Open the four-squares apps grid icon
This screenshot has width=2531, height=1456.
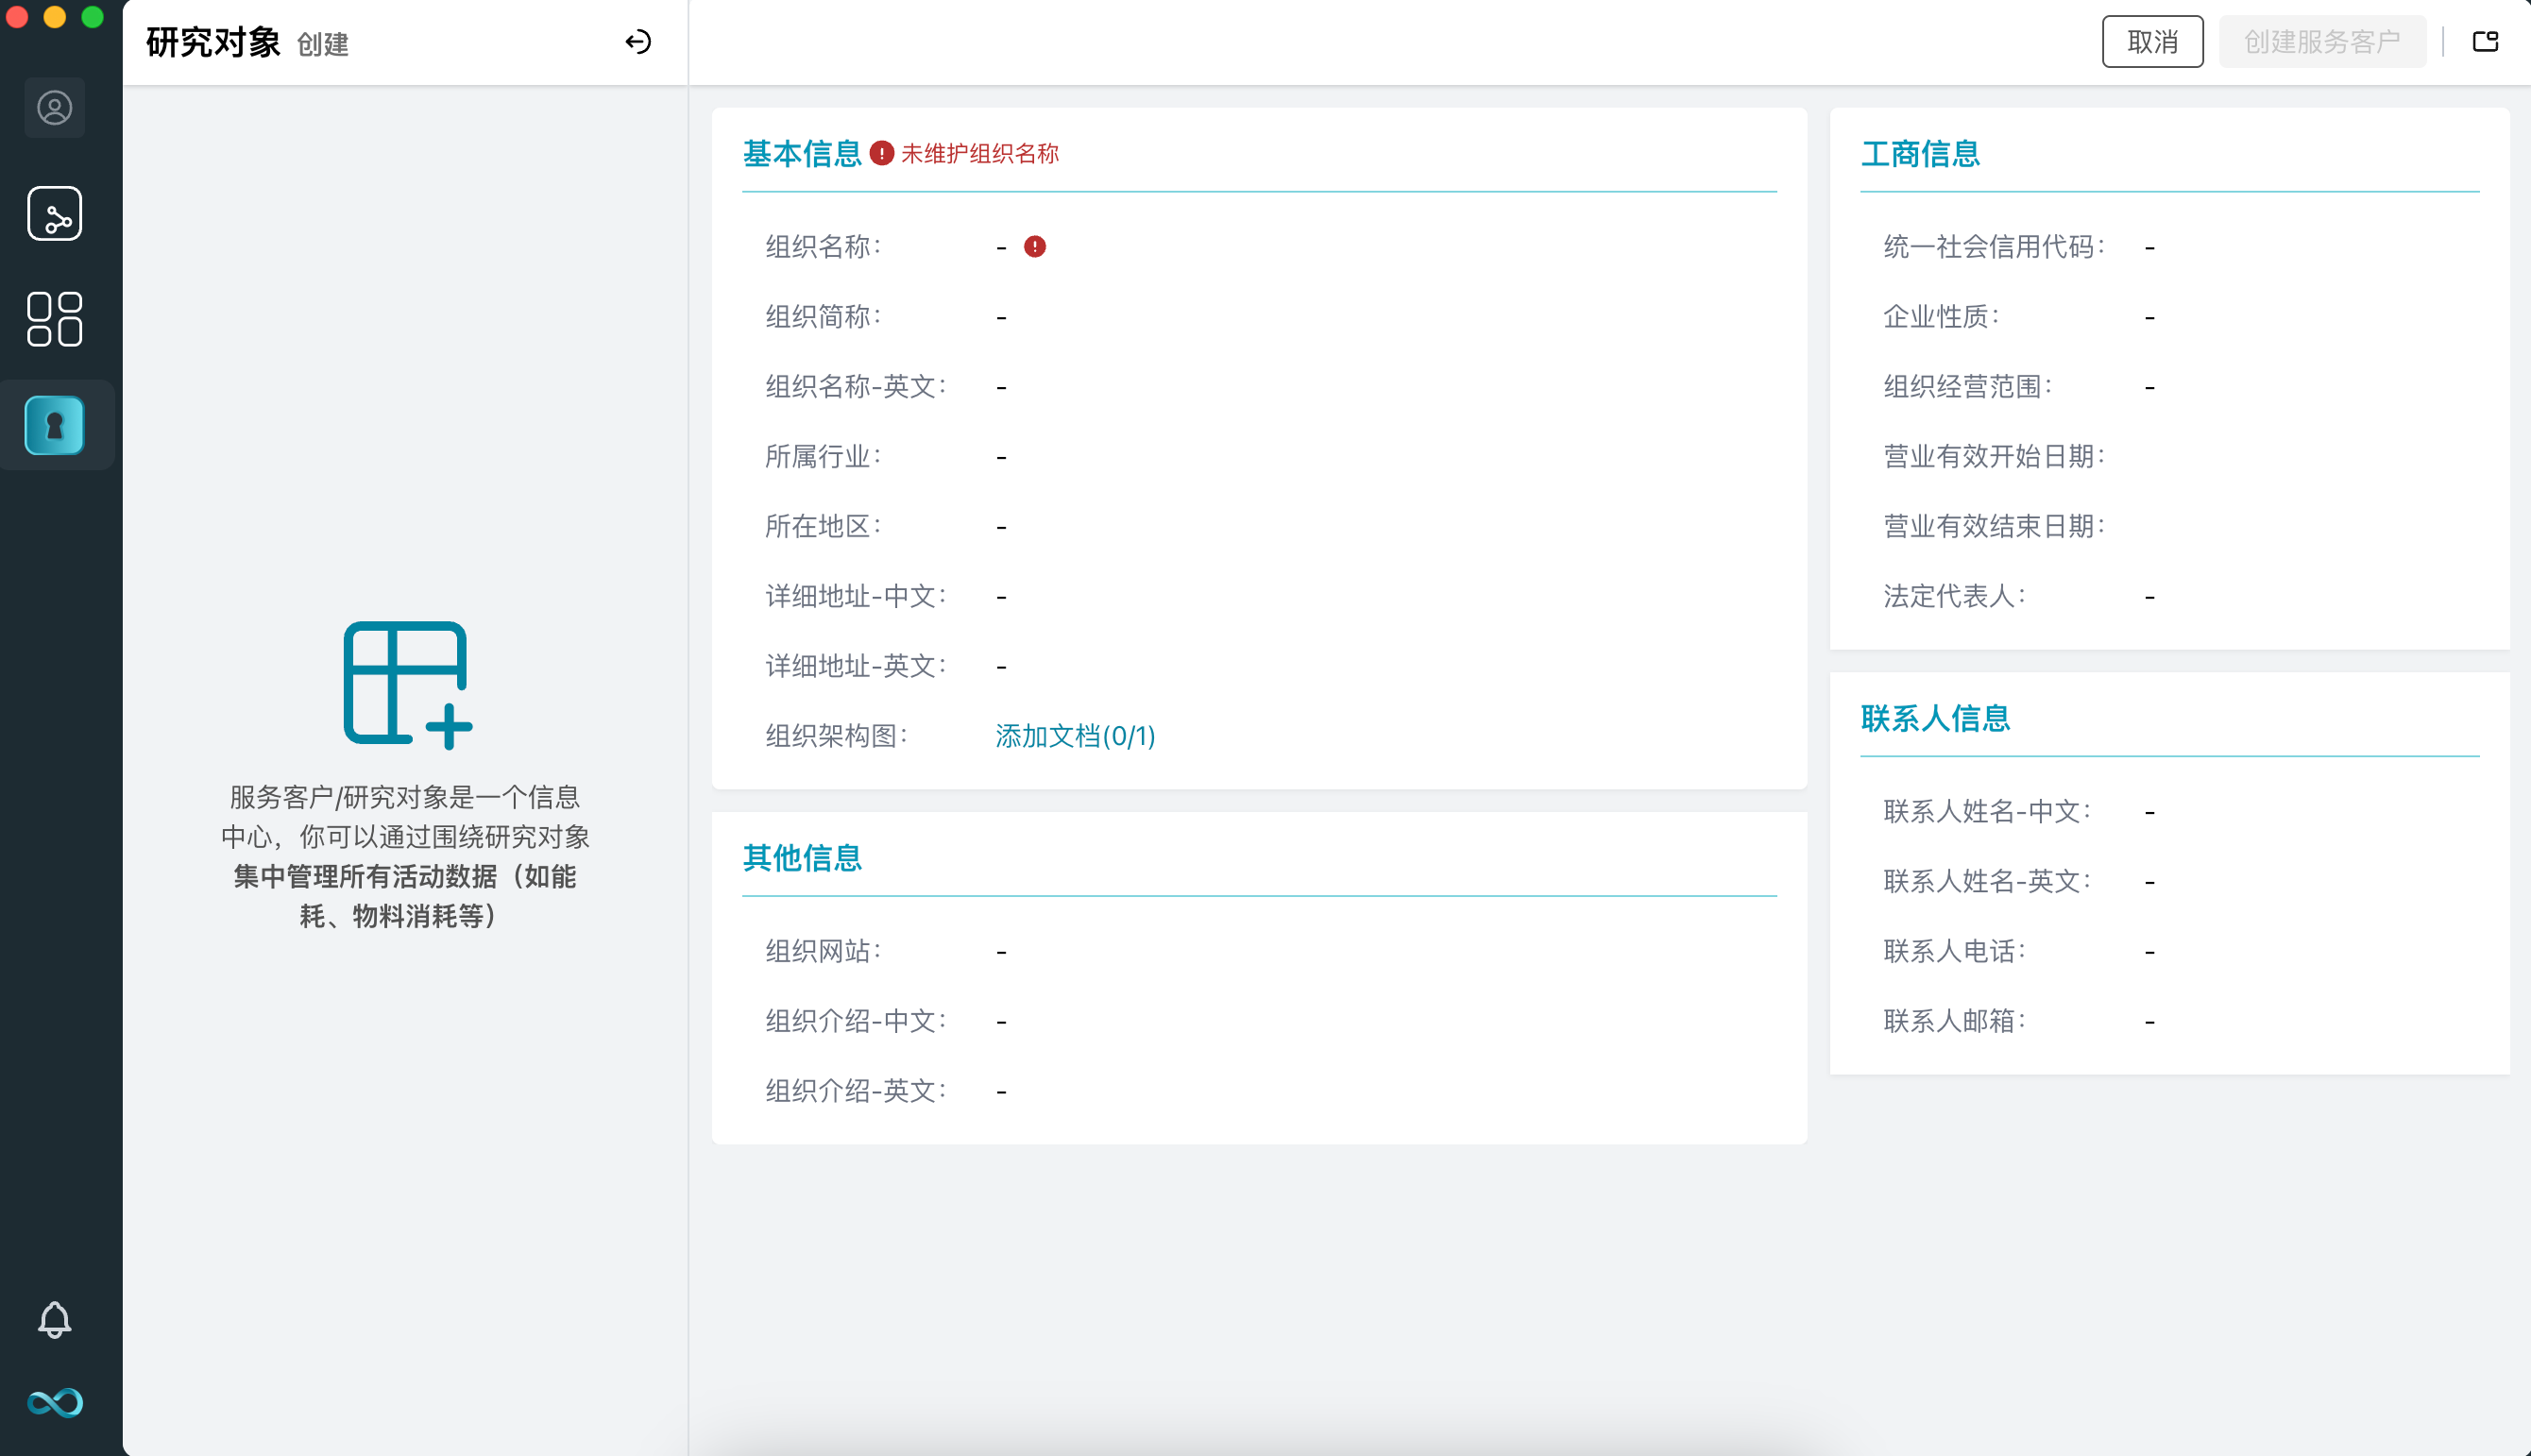click(54, 319)
